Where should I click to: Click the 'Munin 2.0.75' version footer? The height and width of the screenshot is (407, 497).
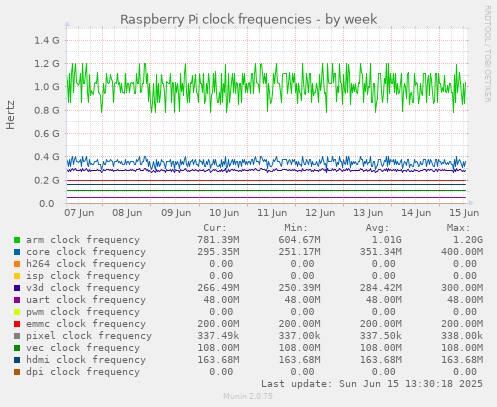point(248,396)
